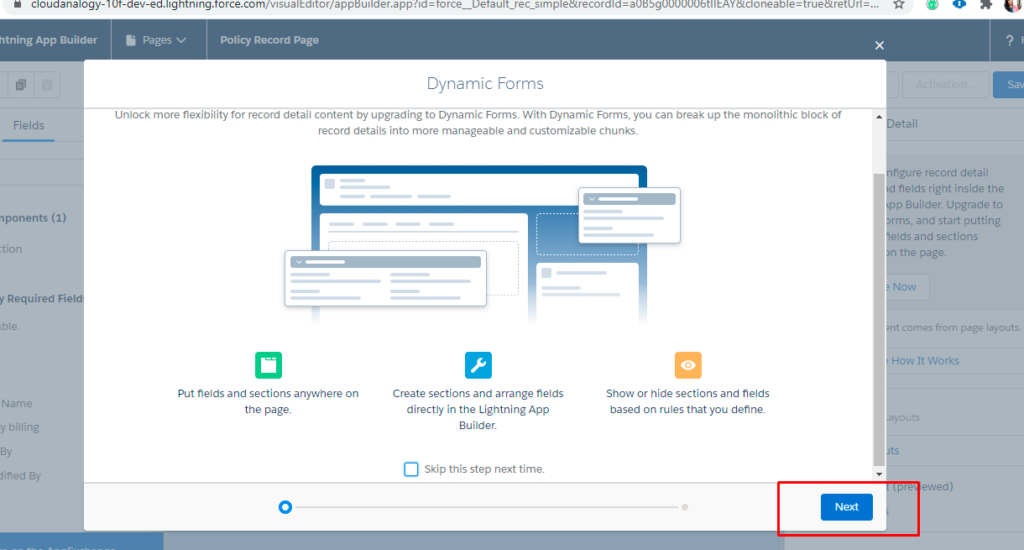Check the Skip this step next time box
1024x550 pixels.
(411, 469)
